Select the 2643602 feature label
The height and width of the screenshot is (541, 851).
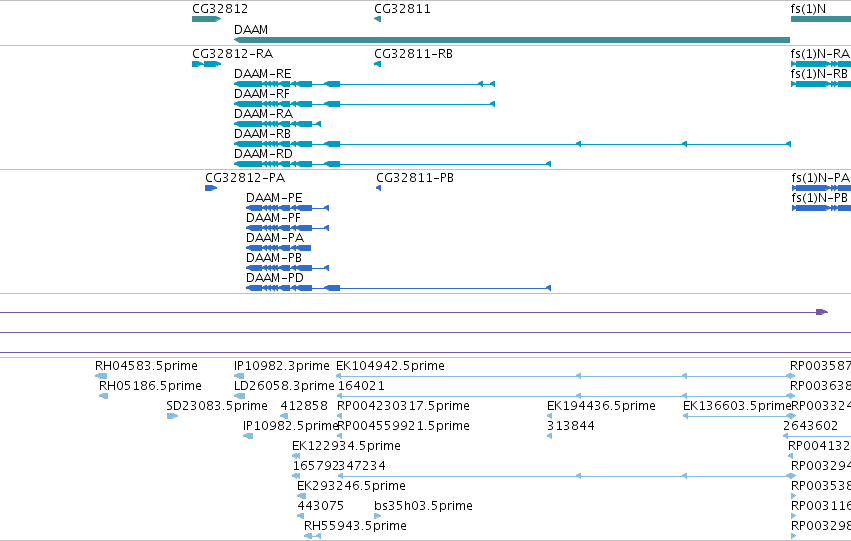tap(810, 426)
